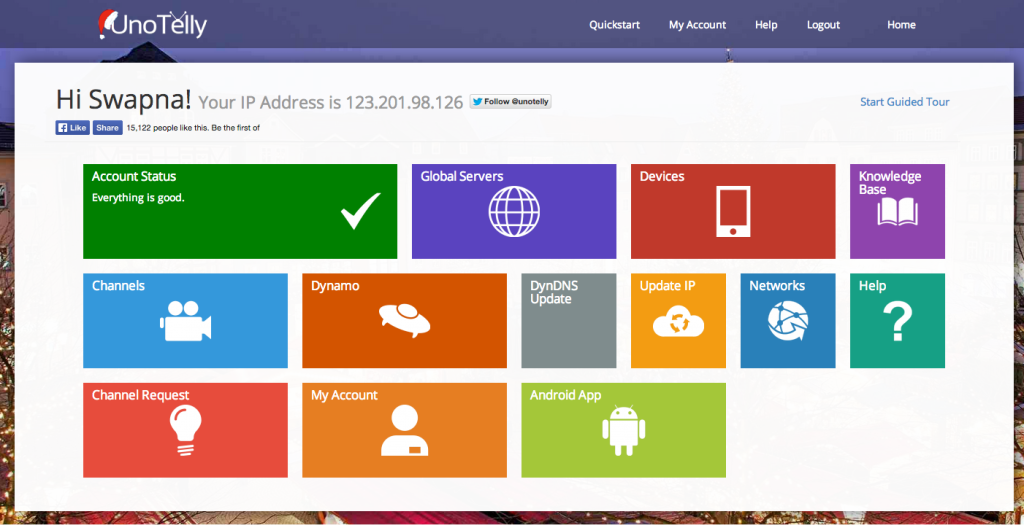Open the Dynamo UFO icon

(x=404, y=321)
